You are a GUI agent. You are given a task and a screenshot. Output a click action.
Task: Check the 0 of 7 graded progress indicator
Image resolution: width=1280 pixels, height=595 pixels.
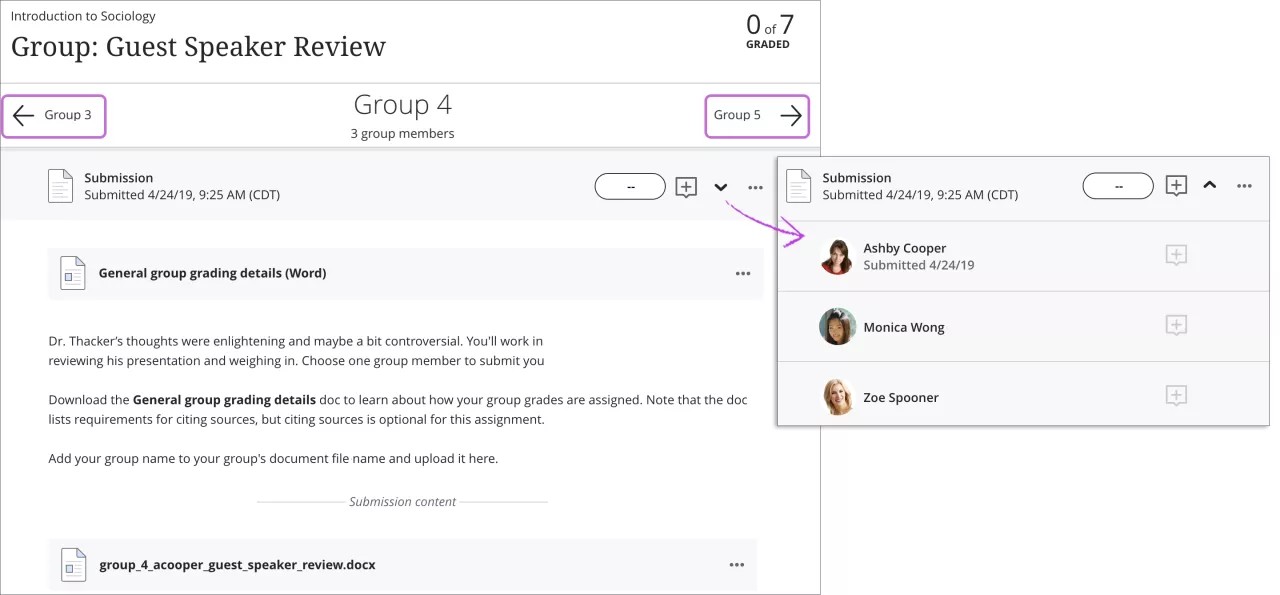[x=768, y=30]
